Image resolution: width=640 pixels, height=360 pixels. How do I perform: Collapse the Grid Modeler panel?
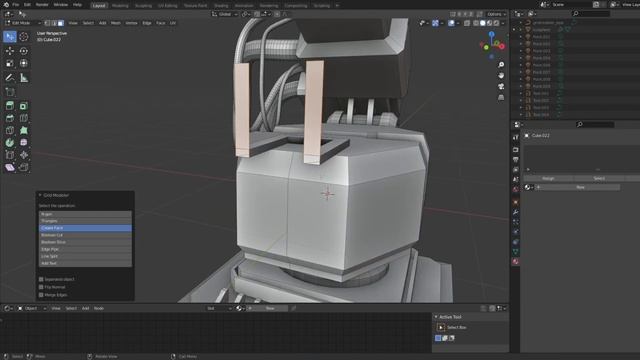tap(40, 196)
